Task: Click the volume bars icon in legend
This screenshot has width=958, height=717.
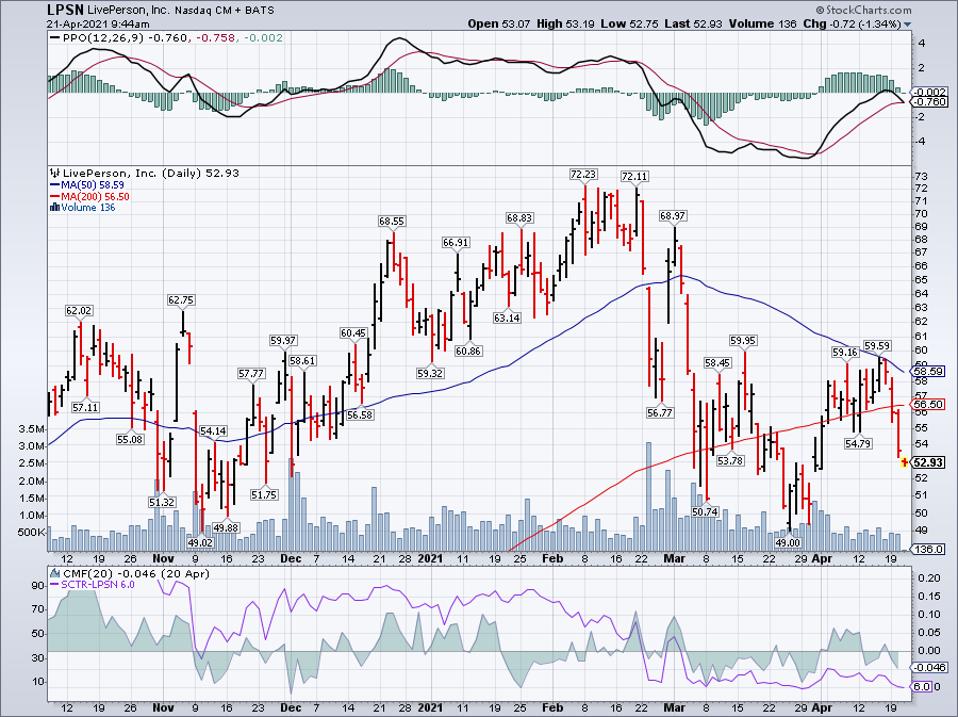Action: point(54,208)
